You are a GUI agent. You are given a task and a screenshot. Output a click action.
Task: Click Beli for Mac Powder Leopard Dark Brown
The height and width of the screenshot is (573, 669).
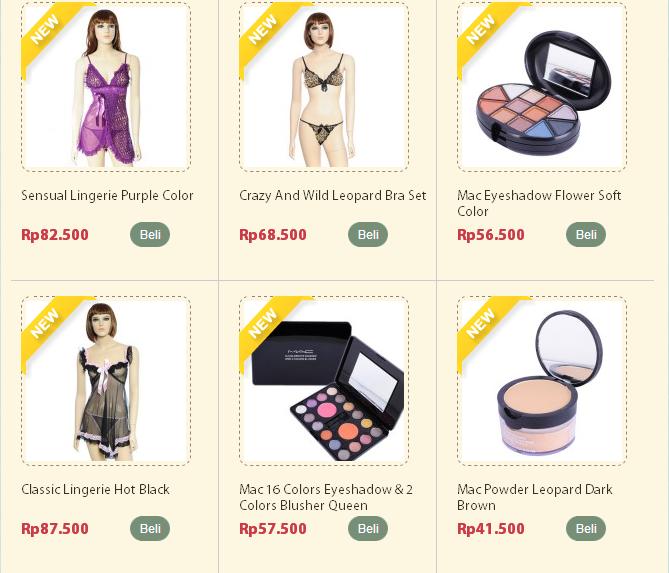[x=586, y=529]
